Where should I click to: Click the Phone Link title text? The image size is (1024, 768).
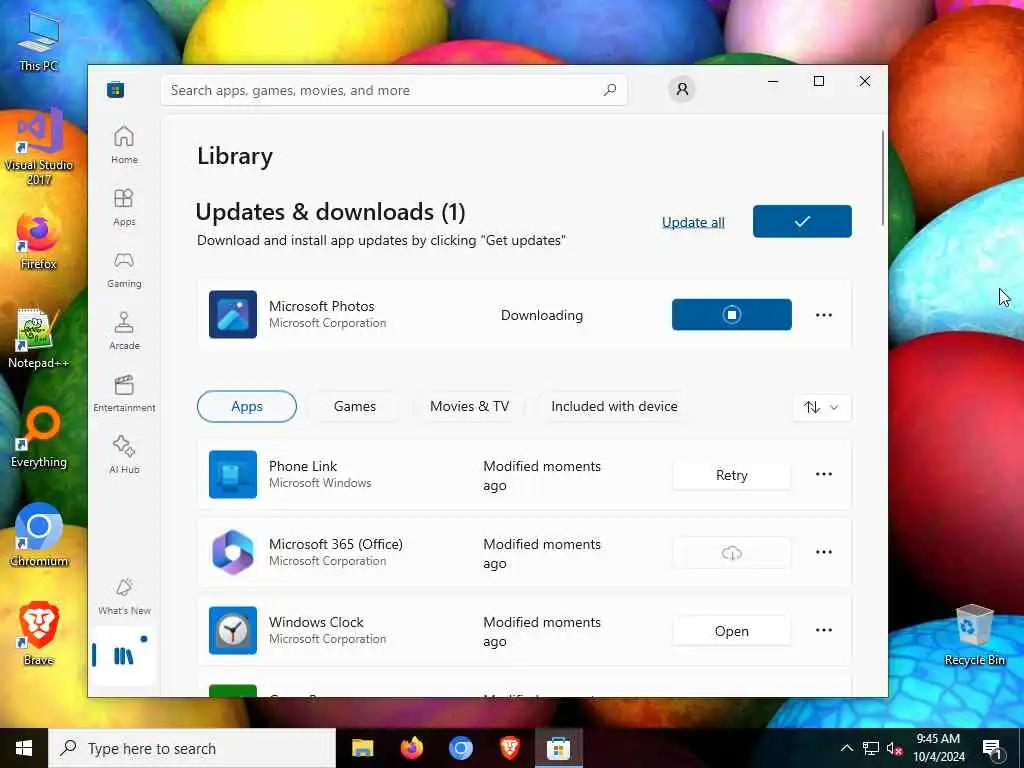pos(303,466)
